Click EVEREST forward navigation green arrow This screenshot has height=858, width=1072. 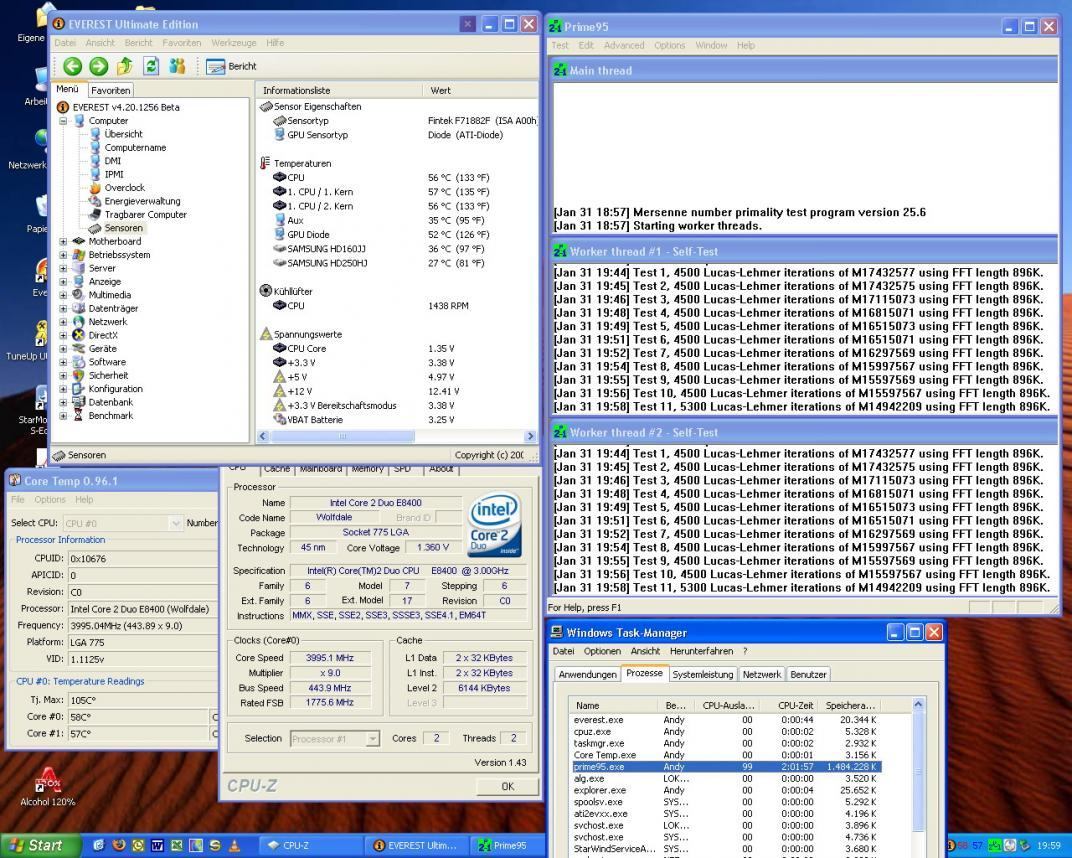[98, 66]
